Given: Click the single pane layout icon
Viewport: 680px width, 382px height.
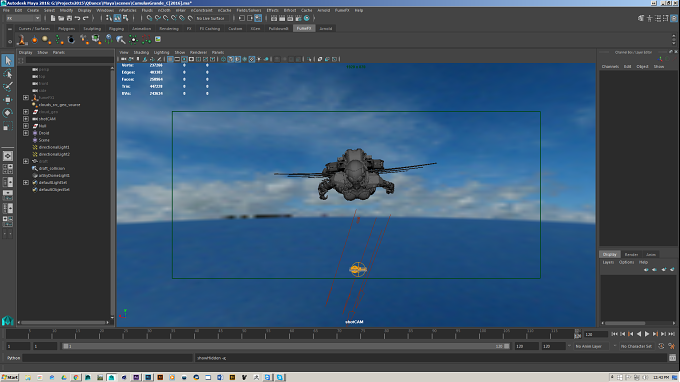Looking at the screenshot, I should 7,156.
